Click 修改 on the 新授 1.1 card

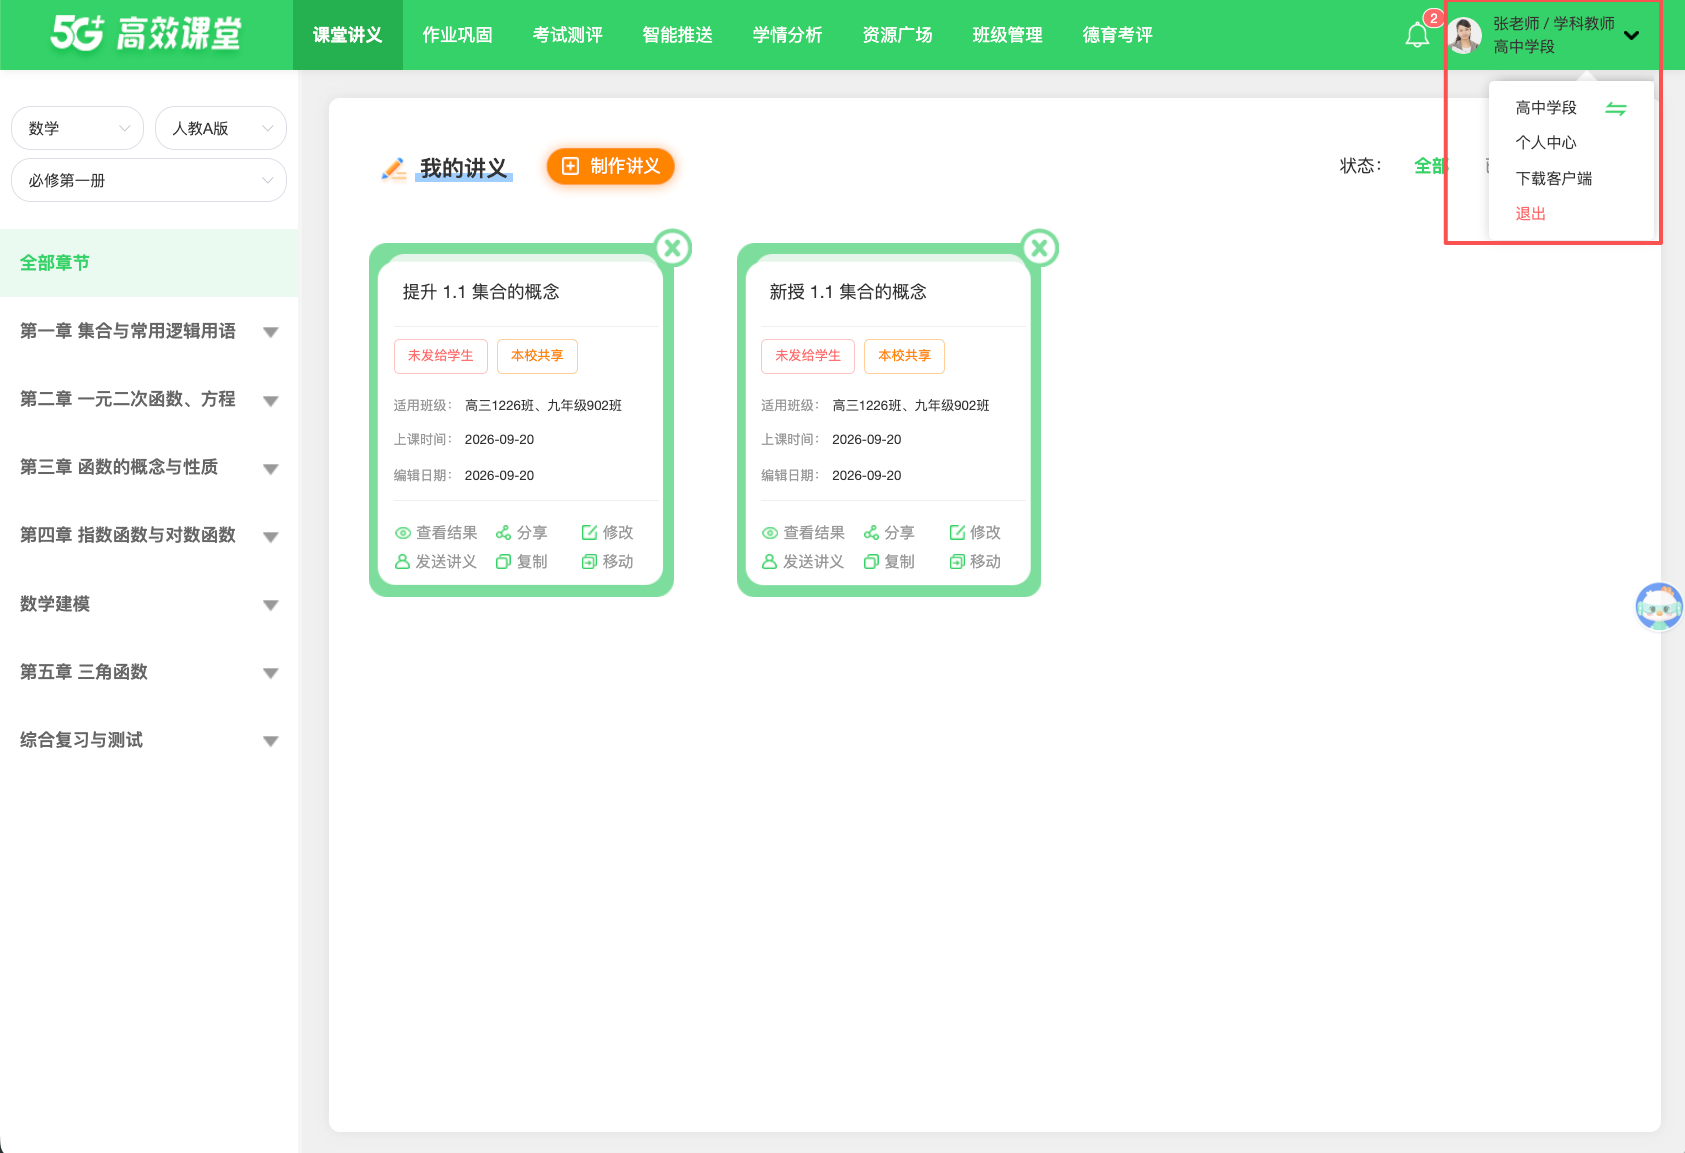click(x=975, y=533)
